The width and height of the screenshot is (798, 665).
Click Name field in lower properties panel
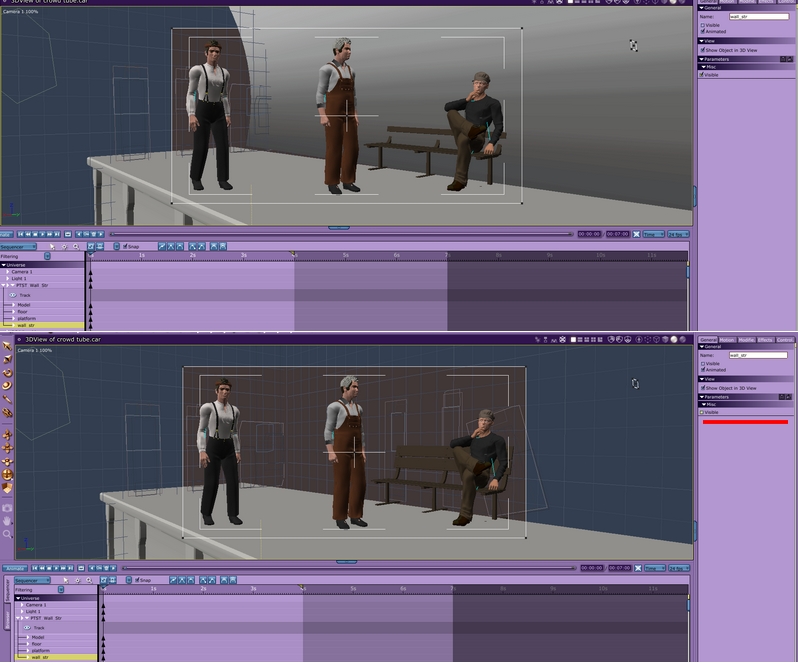click(758, 355)
